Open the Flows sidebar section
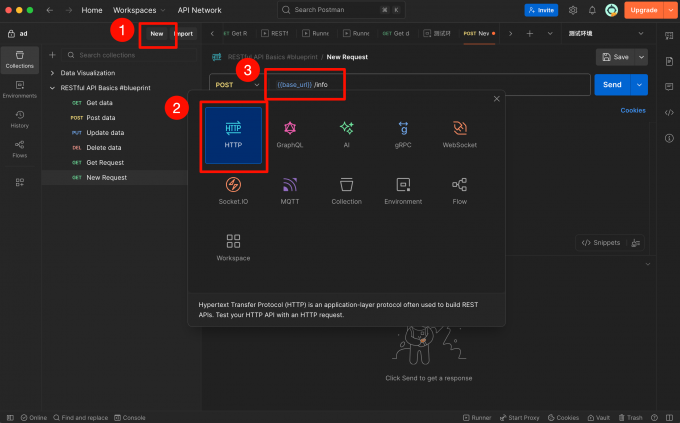This screenshot has height=423, width=680. click(x=20, y=149)
